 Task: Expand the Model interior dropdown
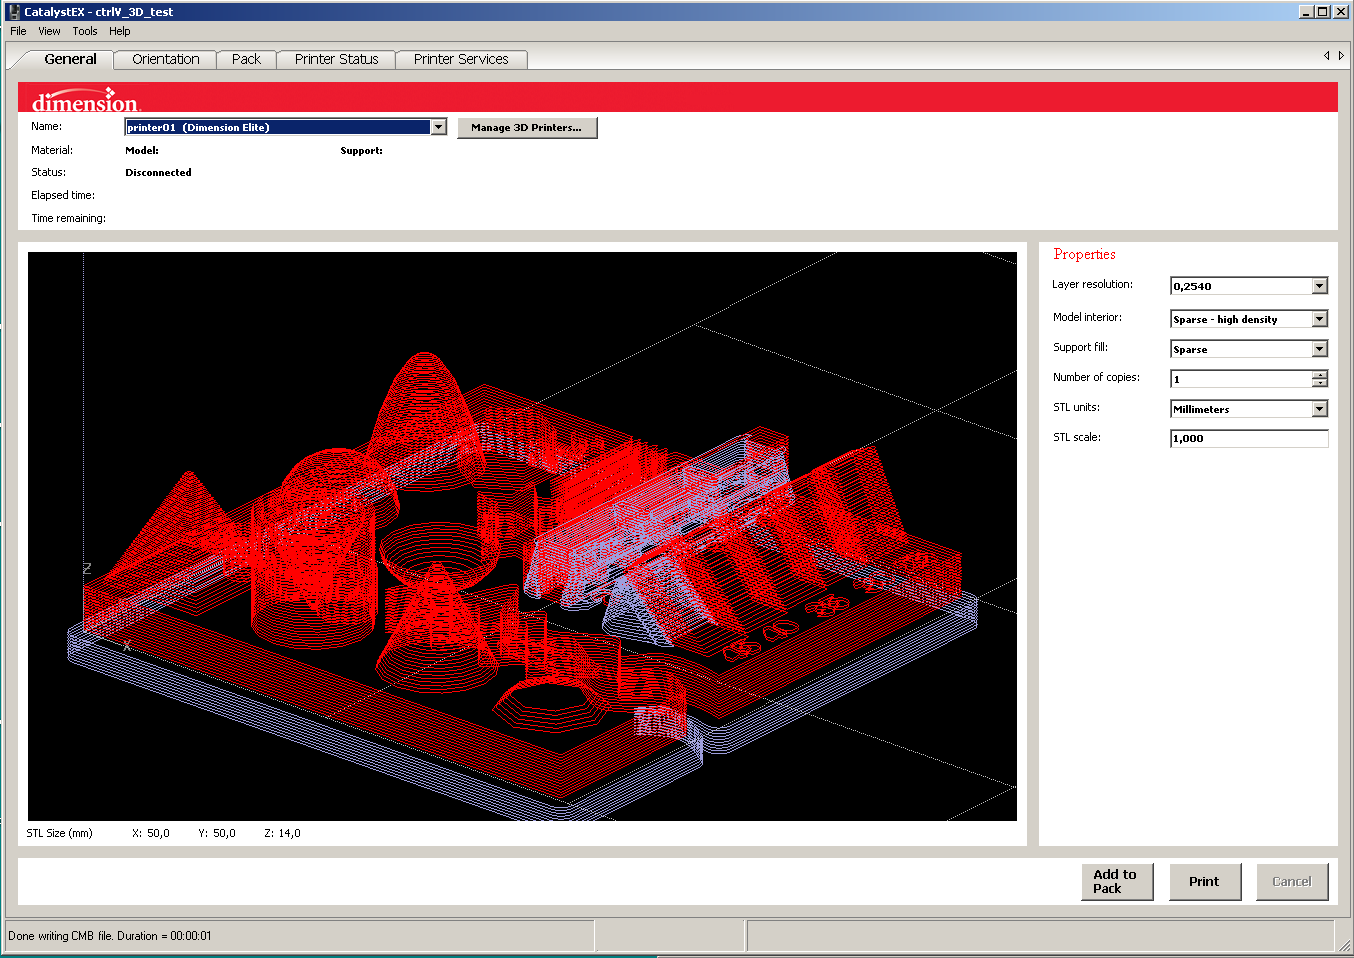coord(1320,319)
